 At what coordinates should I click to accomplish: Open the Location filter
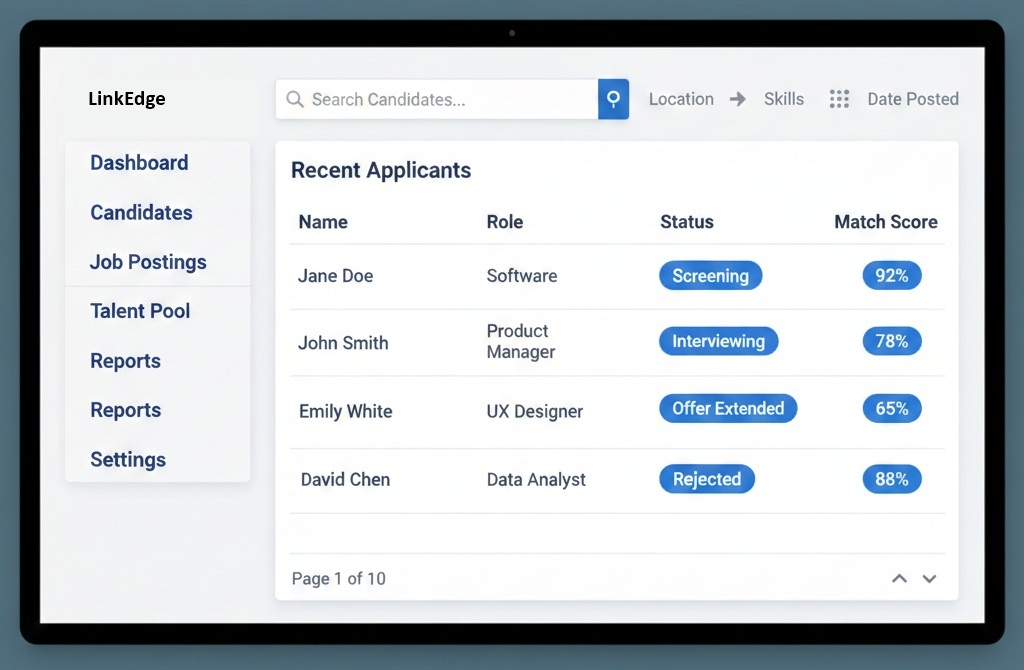tap(681, 99)
